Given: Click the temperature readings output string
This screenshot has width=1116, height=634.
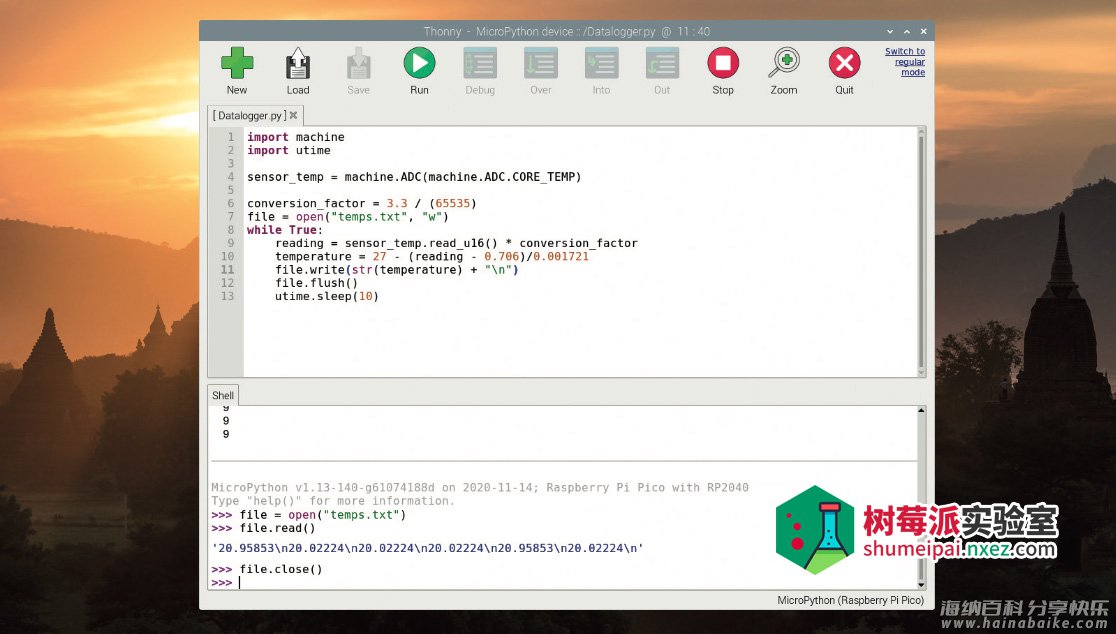Looking at the screenshot, I should click(x=428, y=549).
